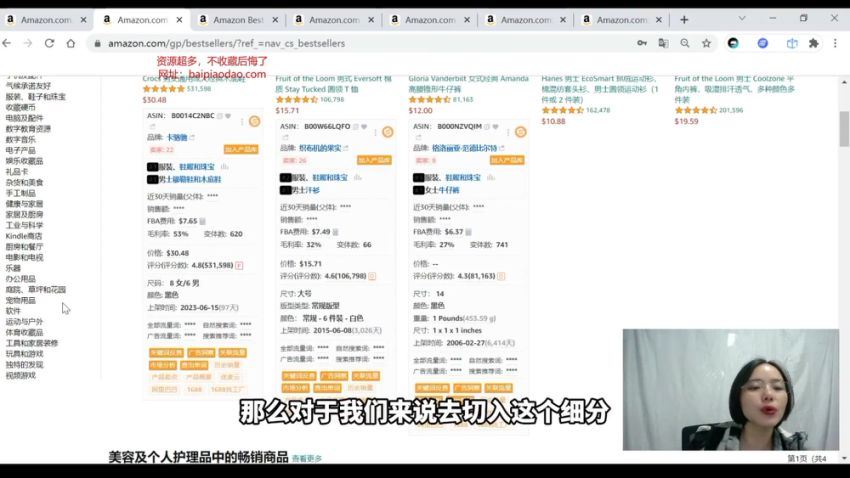850x478 pixels.
Task: Select 服装、鞋子和珠宝 in the sidebar
Action: [36, 96]
